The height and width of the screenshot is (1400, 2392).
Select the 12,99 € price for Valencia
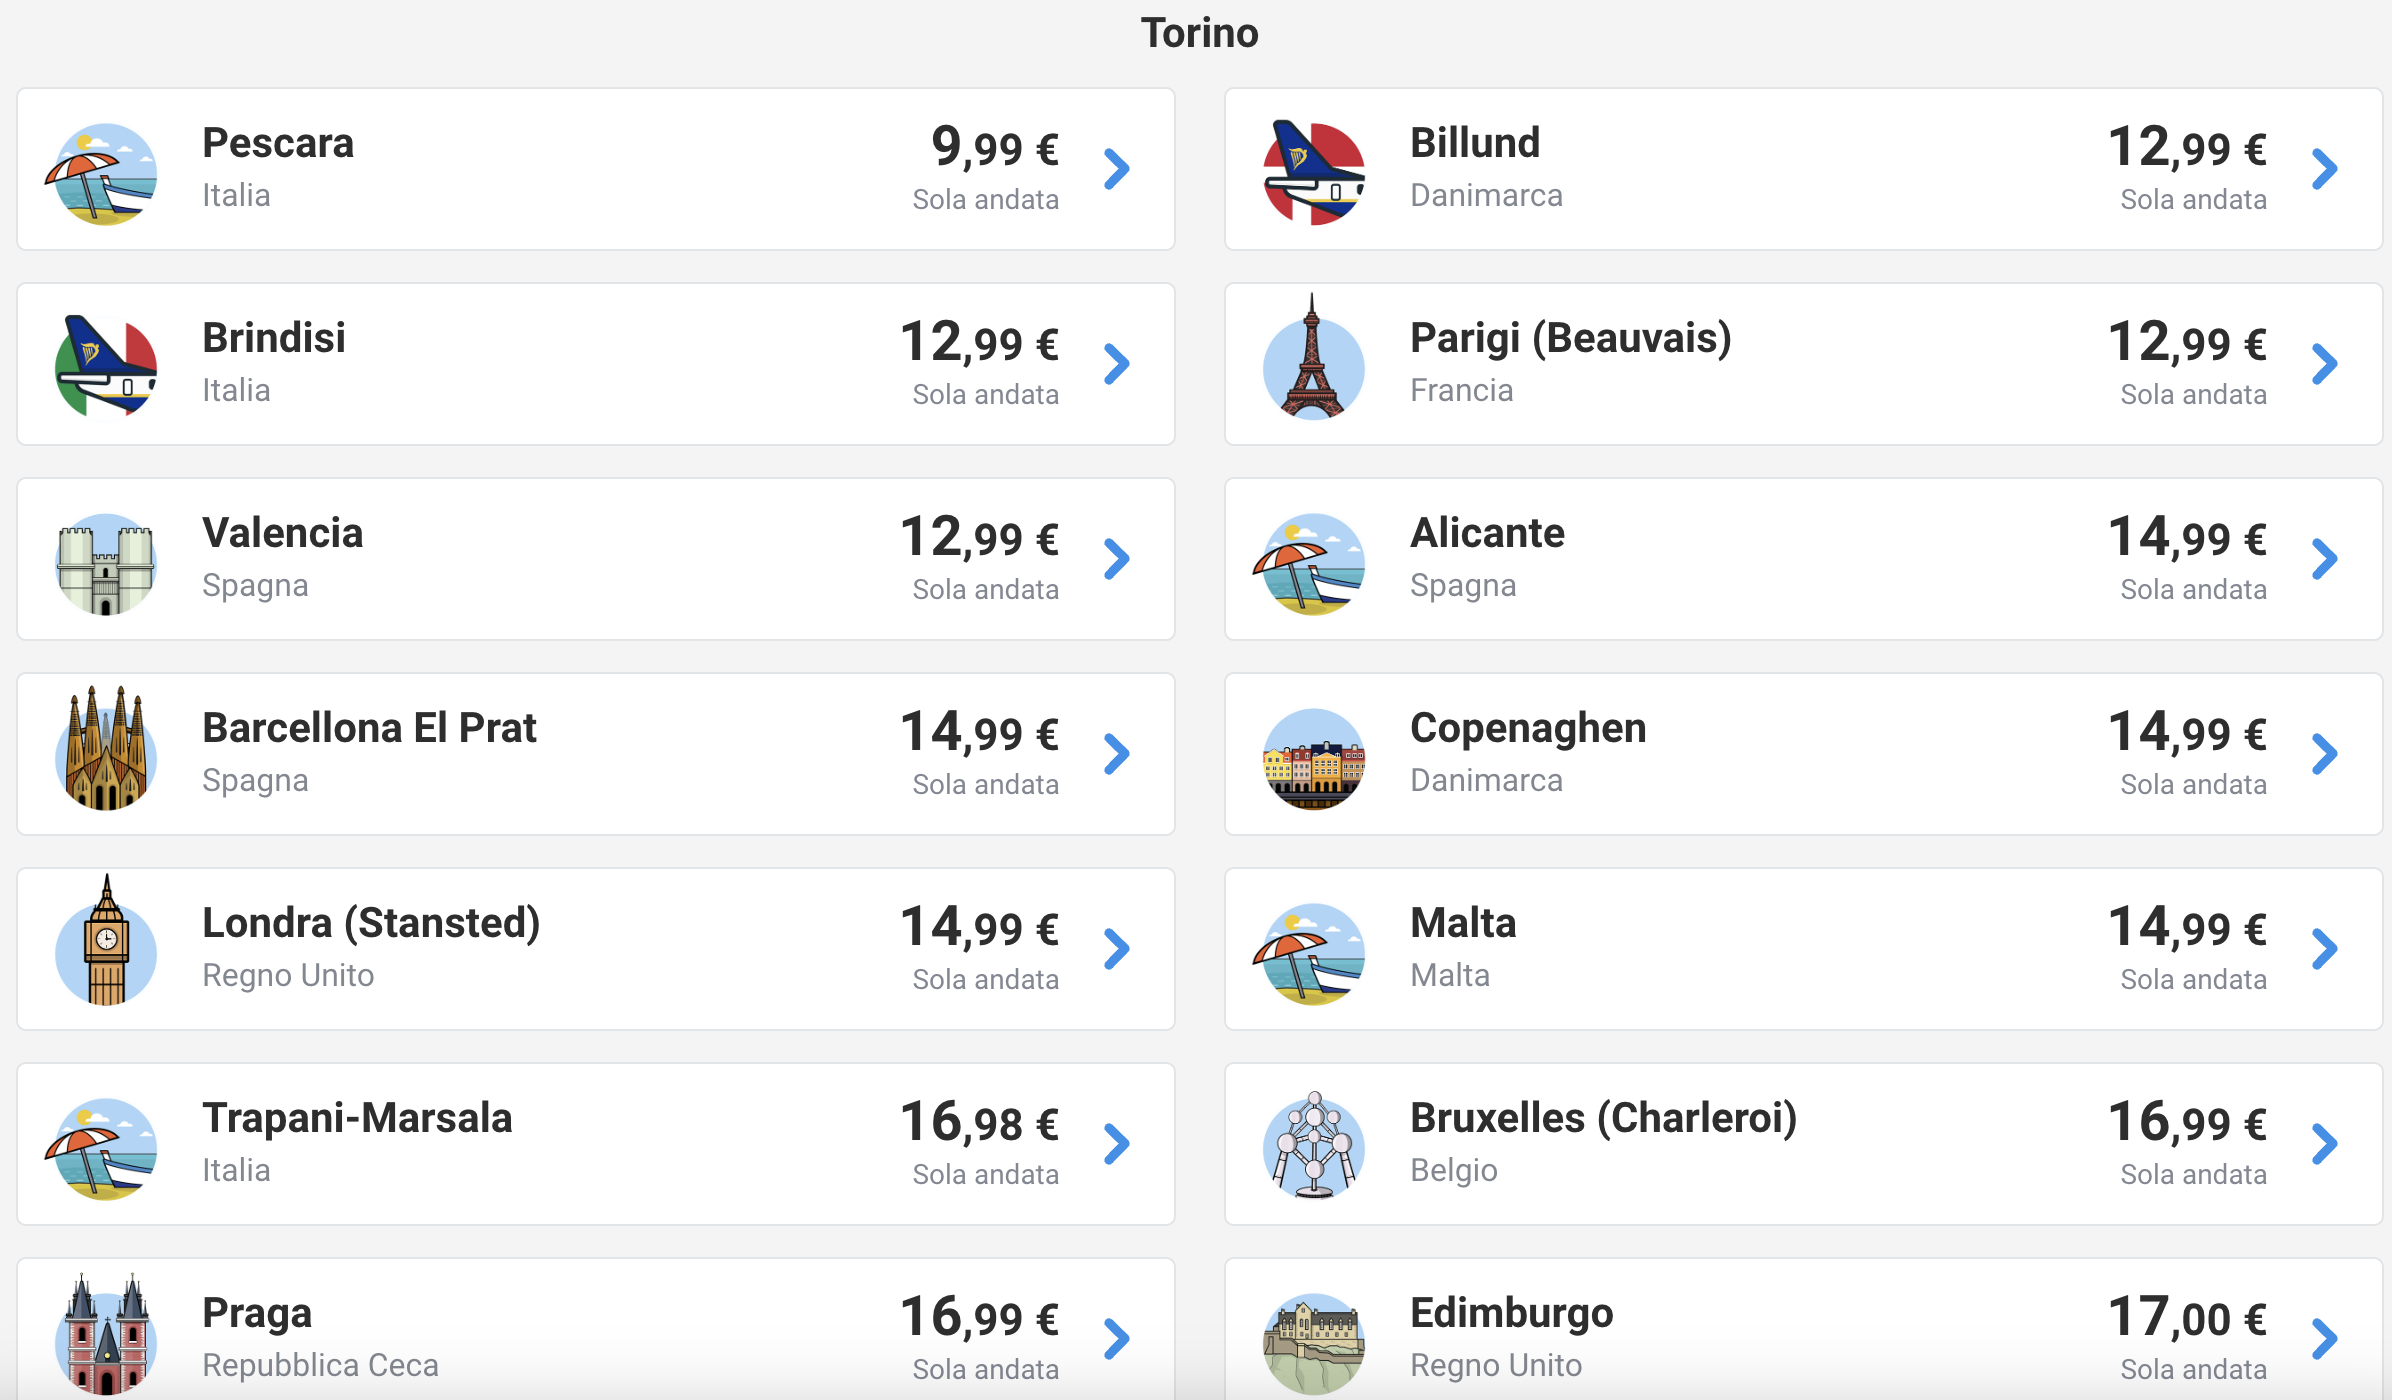point(980,537)
